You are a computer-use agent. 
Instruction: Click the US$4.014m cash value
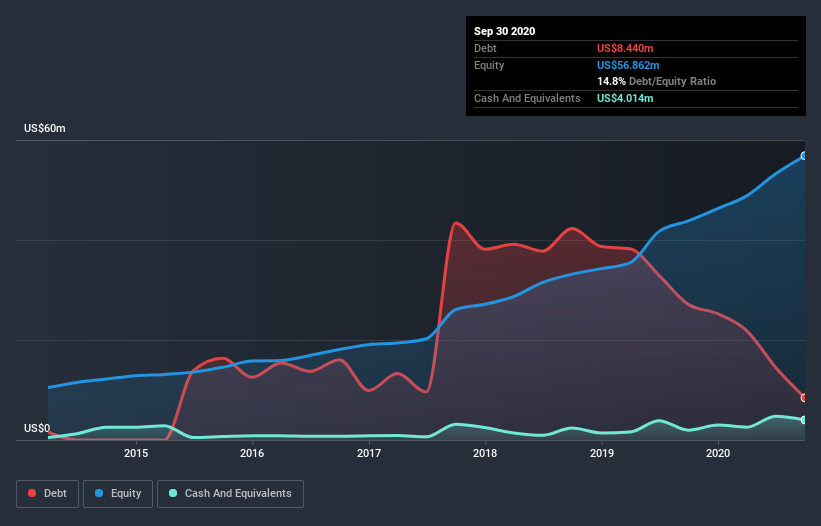pos(625,98)
